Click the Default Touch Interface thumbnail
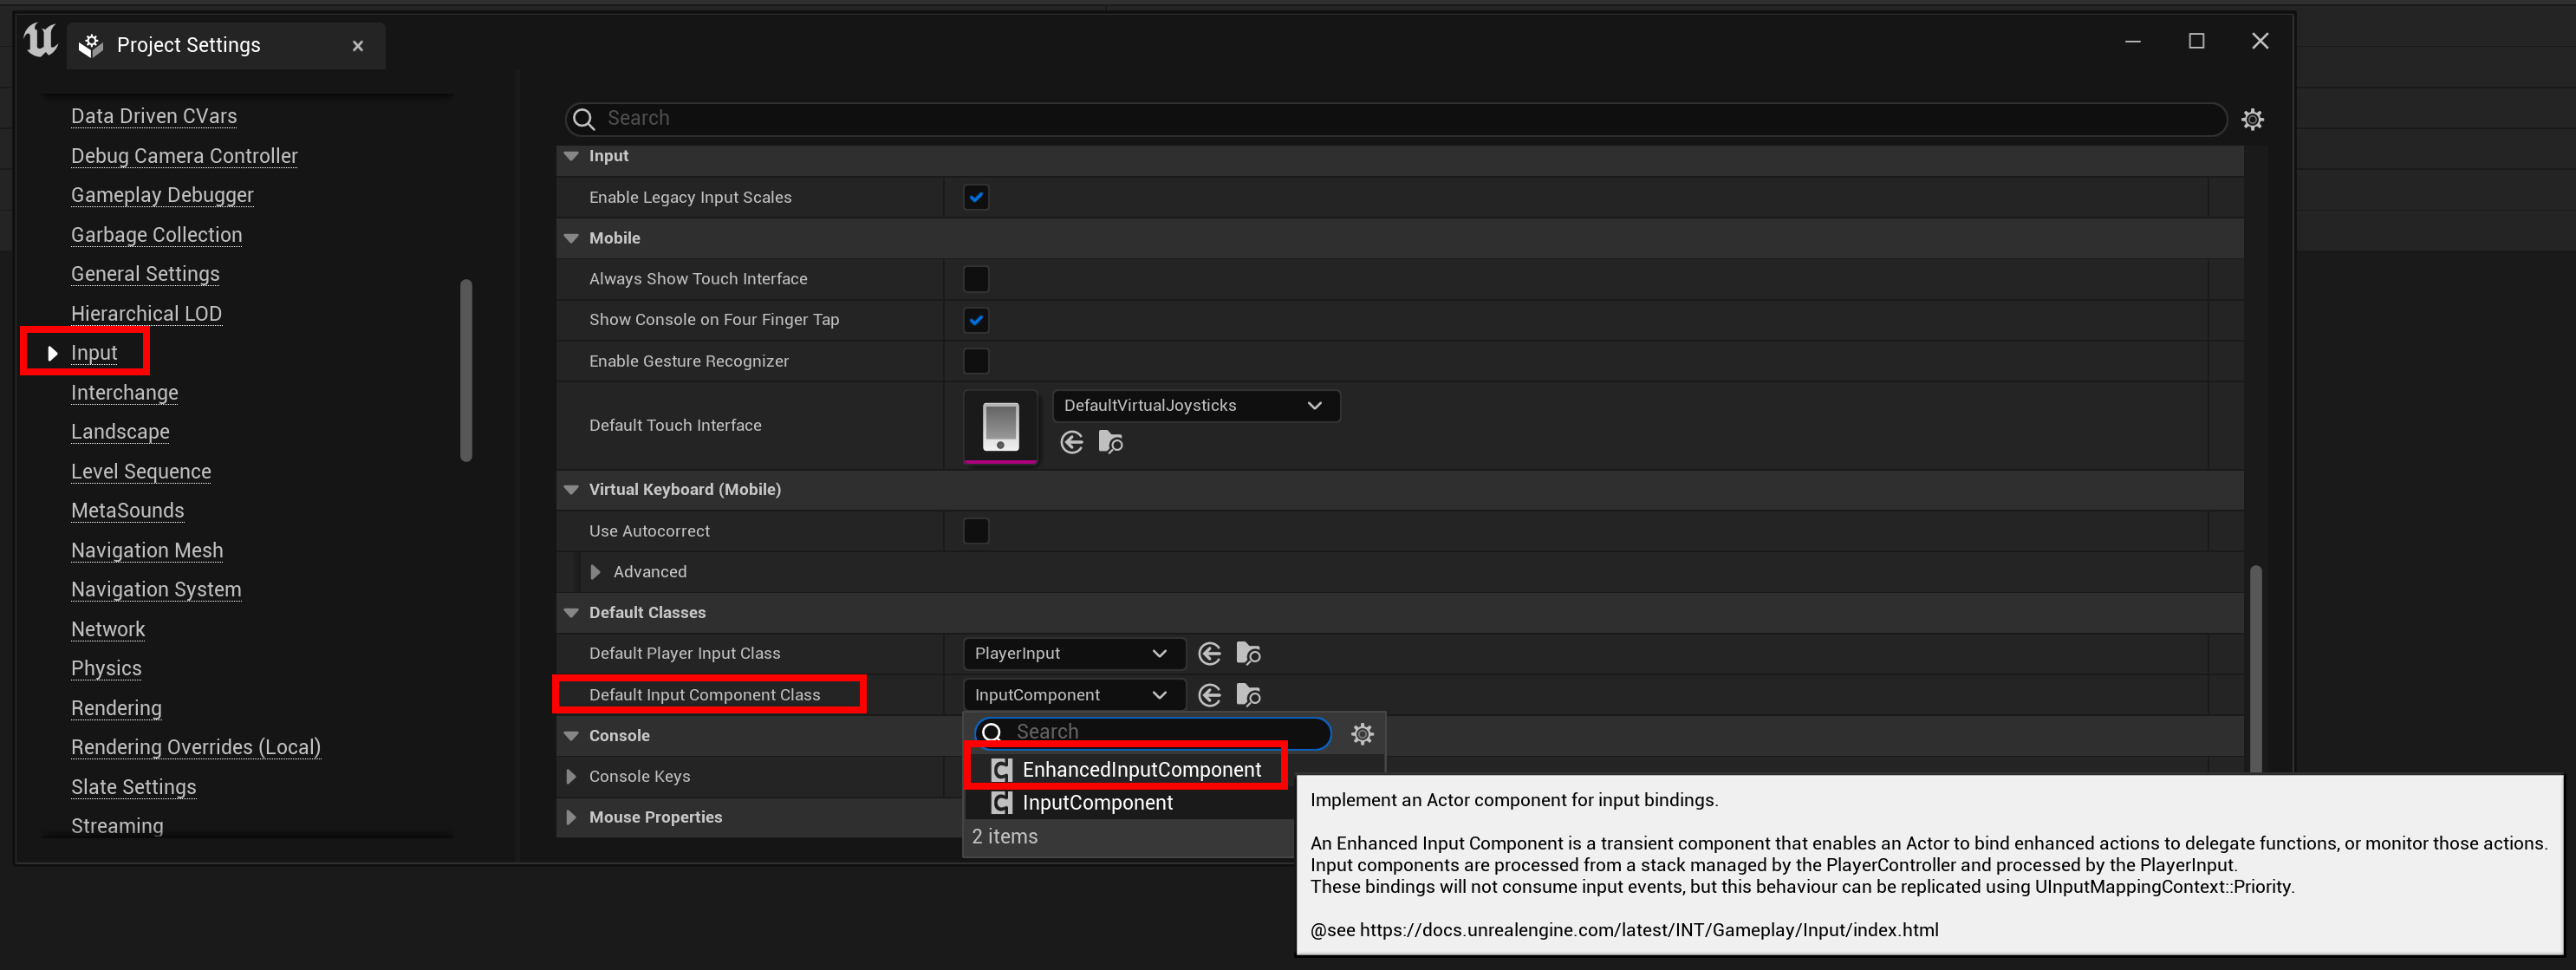 (x=1000, y=426)
